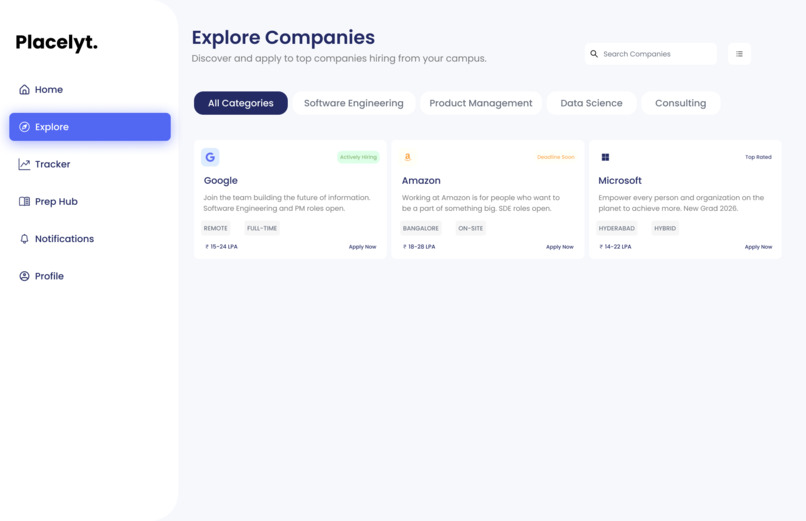The image size is (806, 521).
Task: Click the Profile user icon
Action: pos(24,276)
